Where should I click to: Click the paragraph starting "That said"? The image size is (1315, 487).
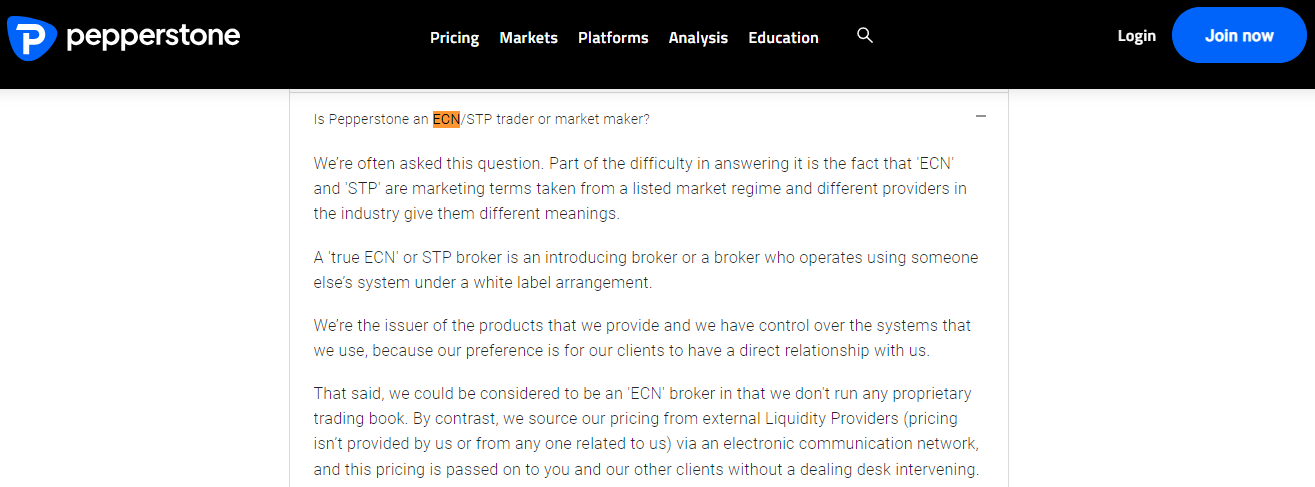point(646,431)
